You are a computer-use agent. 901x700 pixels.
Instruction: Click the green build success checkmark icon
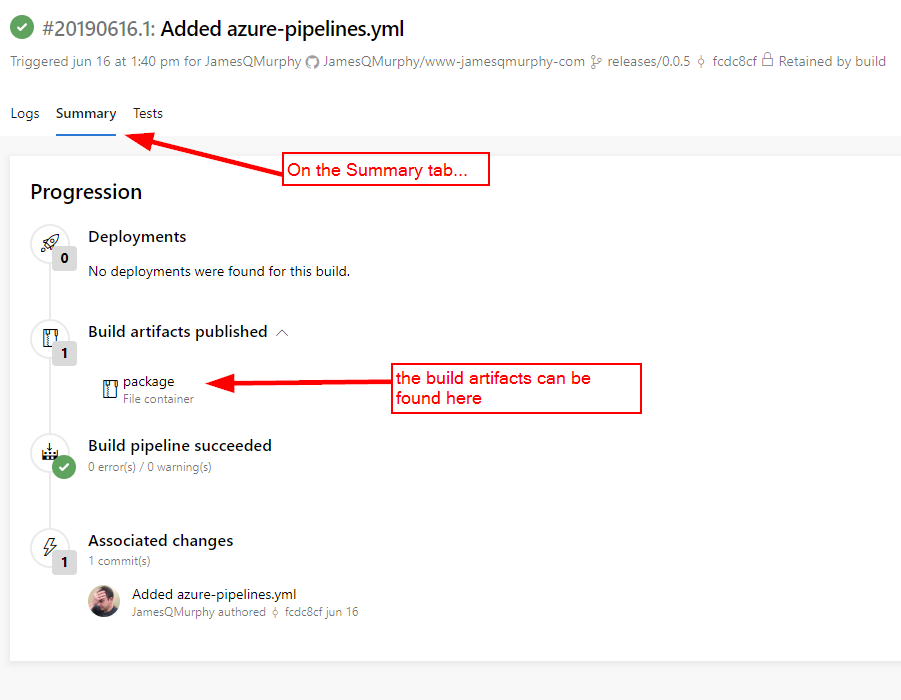(21, 27)
